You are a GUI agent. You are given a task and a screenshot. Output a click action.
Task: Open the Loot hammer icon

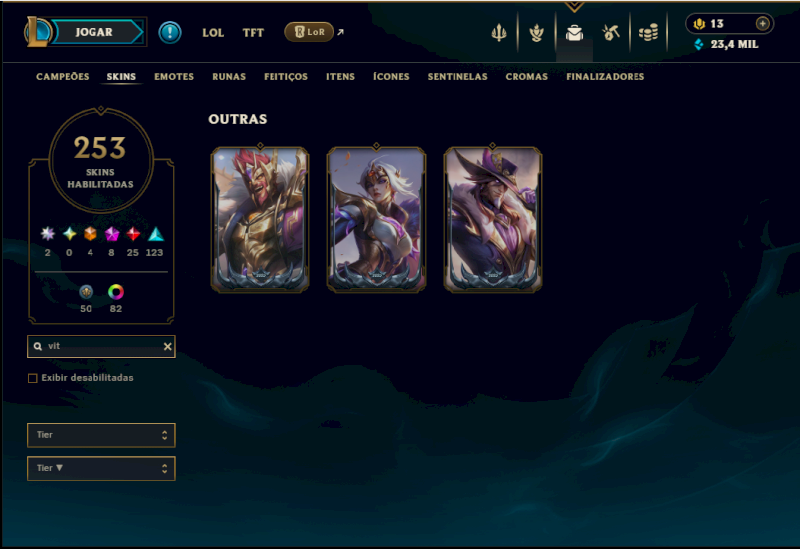click(x=611, y=33)
